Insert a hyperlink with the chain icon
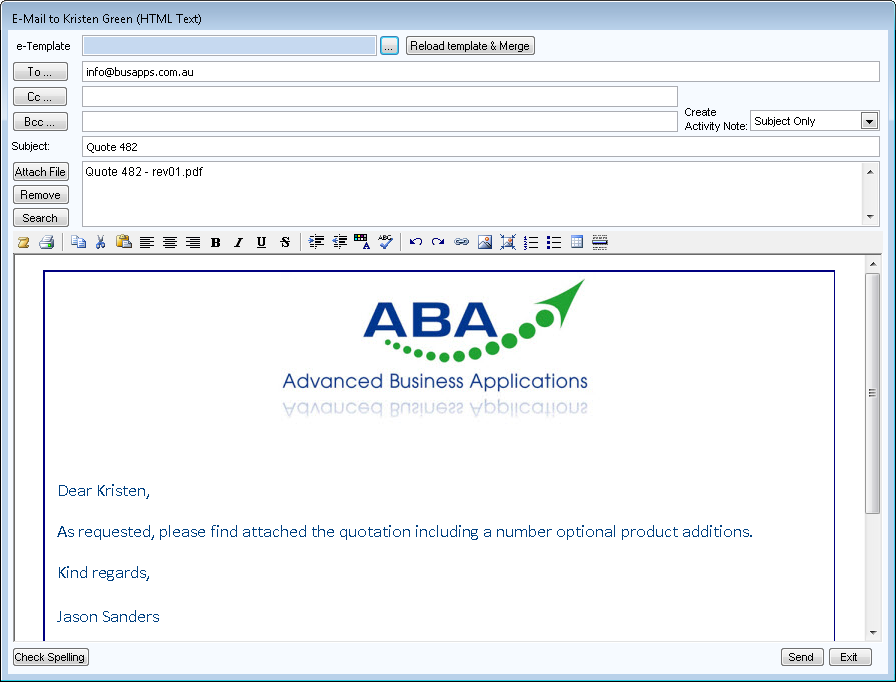896x682 pixels. tap(461, 242)
